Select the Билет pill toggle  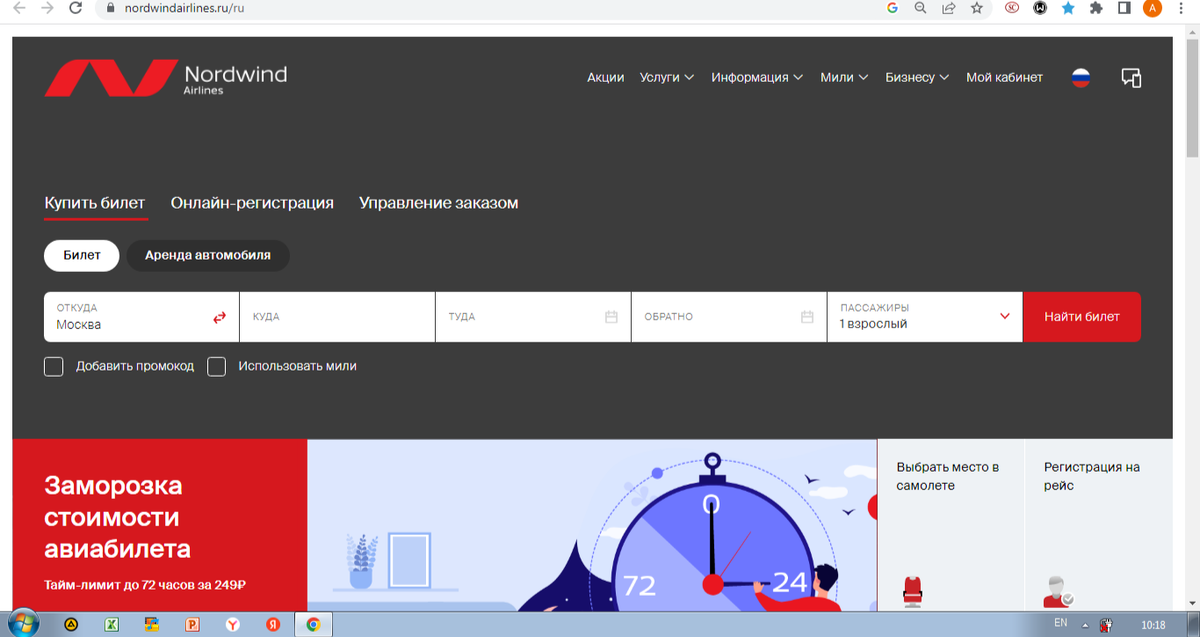82,255
